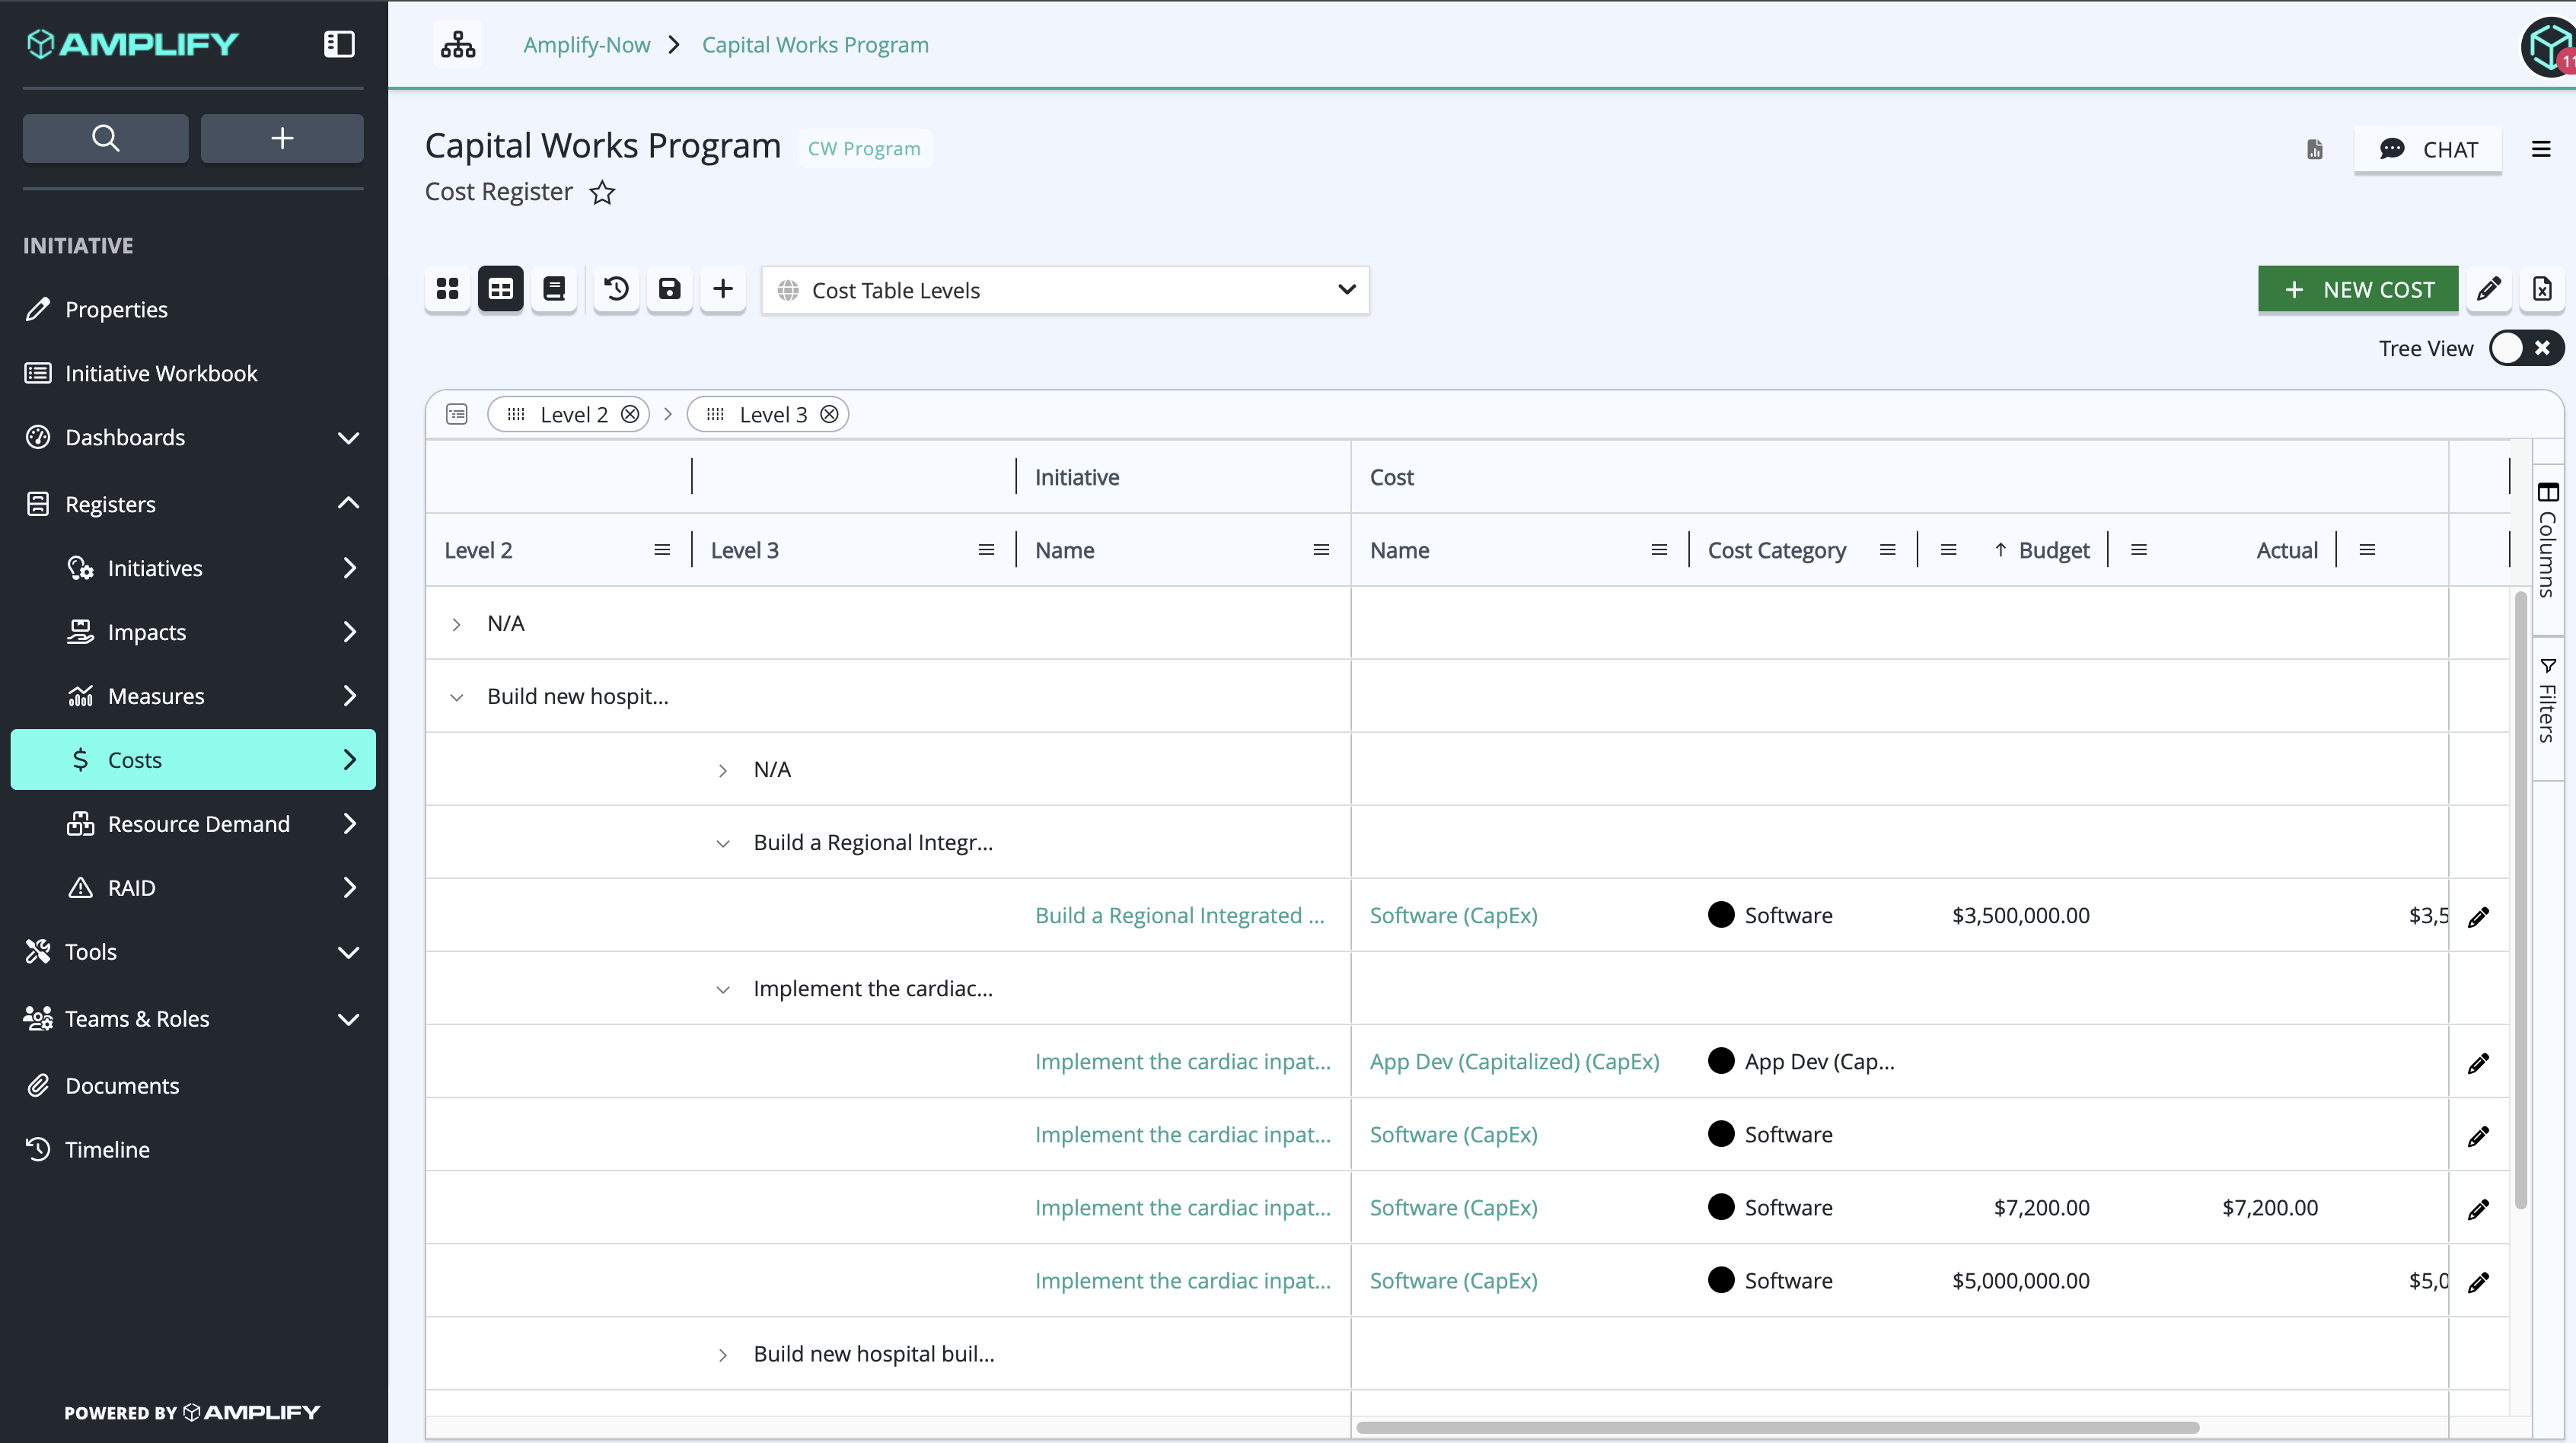
Task: Sort by the Budget column header
Action: pyautogui.click(x=2053, y=551)
